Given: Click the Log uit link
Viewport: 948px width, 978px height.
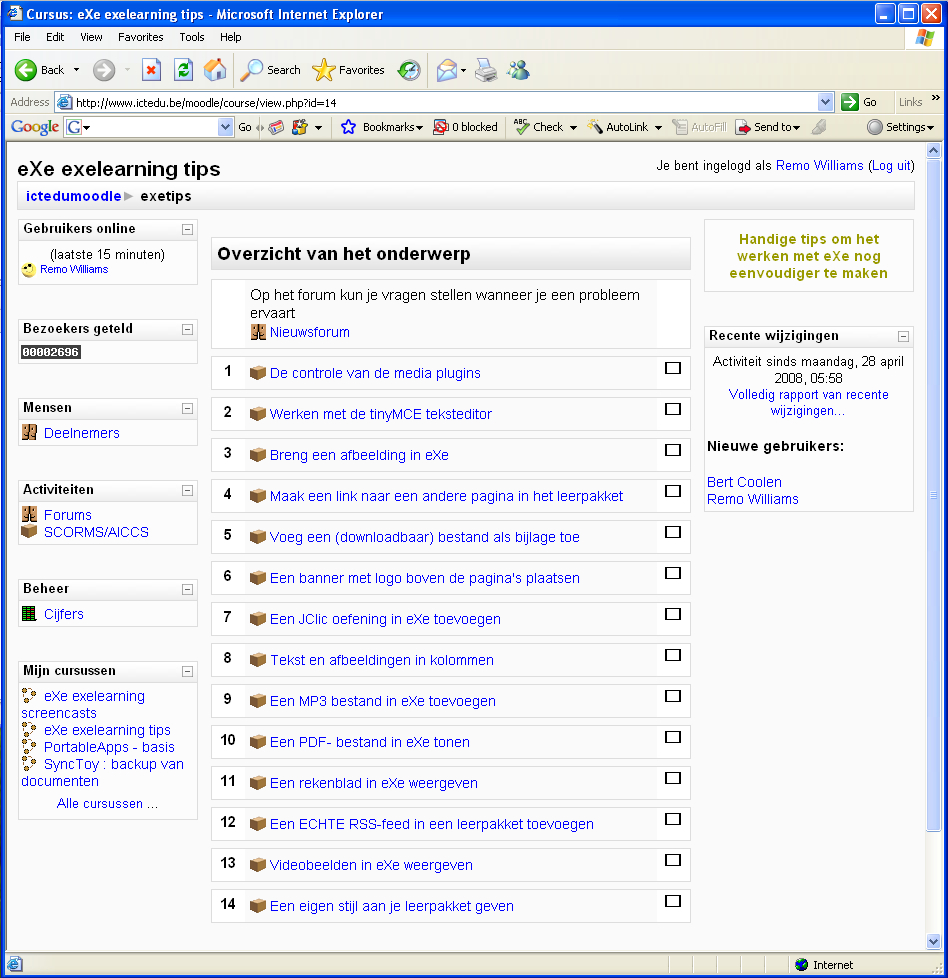Looking at the screenshot, I should [x=891, y=165].
